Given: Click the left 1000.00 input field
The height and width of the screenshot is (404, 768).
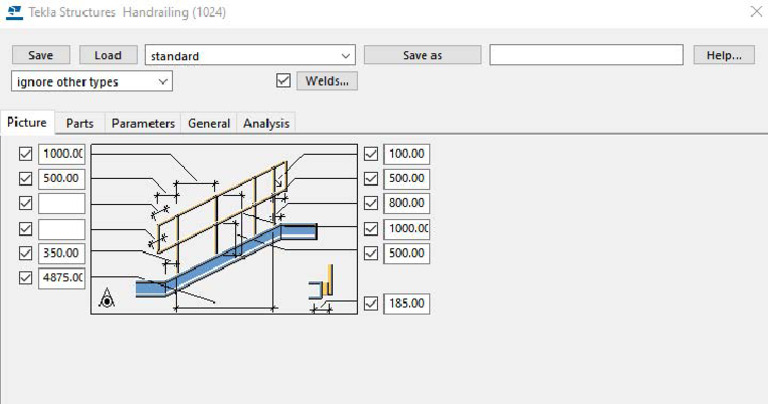Looking at the screenshot, I should coord(62,154).
